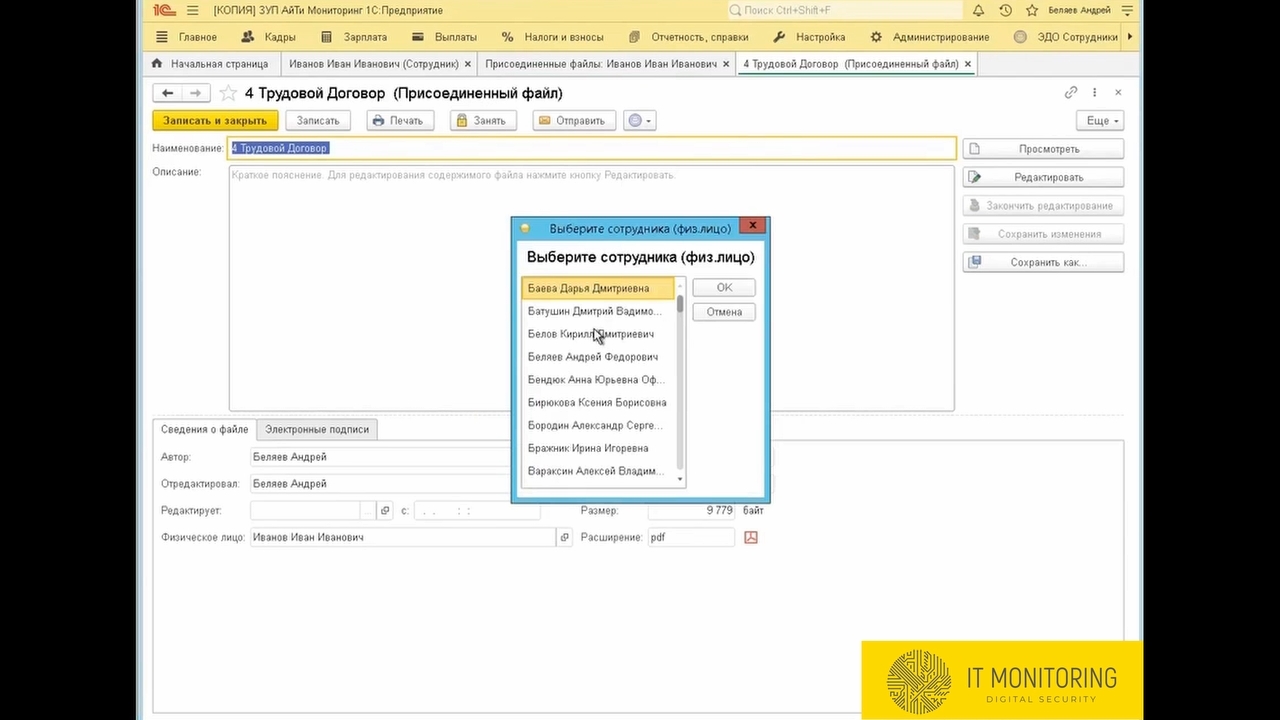Open the Редактирует selection ellipsis button

click(367, 510)
